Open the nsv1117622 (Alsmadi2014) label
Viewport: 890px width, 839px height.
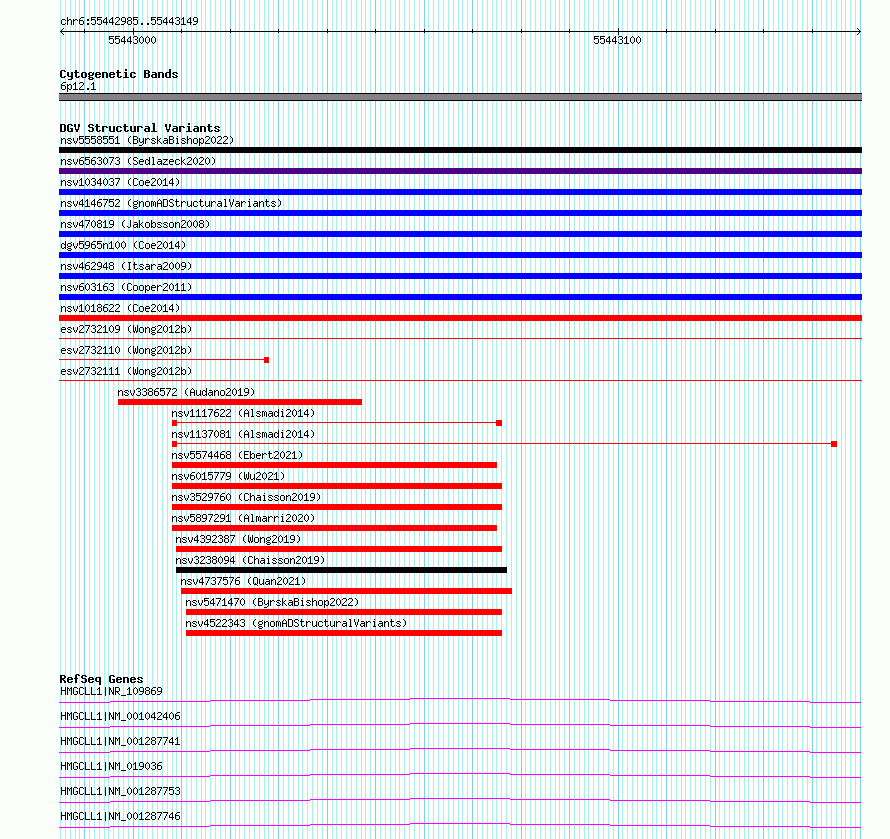pos(243,413)
